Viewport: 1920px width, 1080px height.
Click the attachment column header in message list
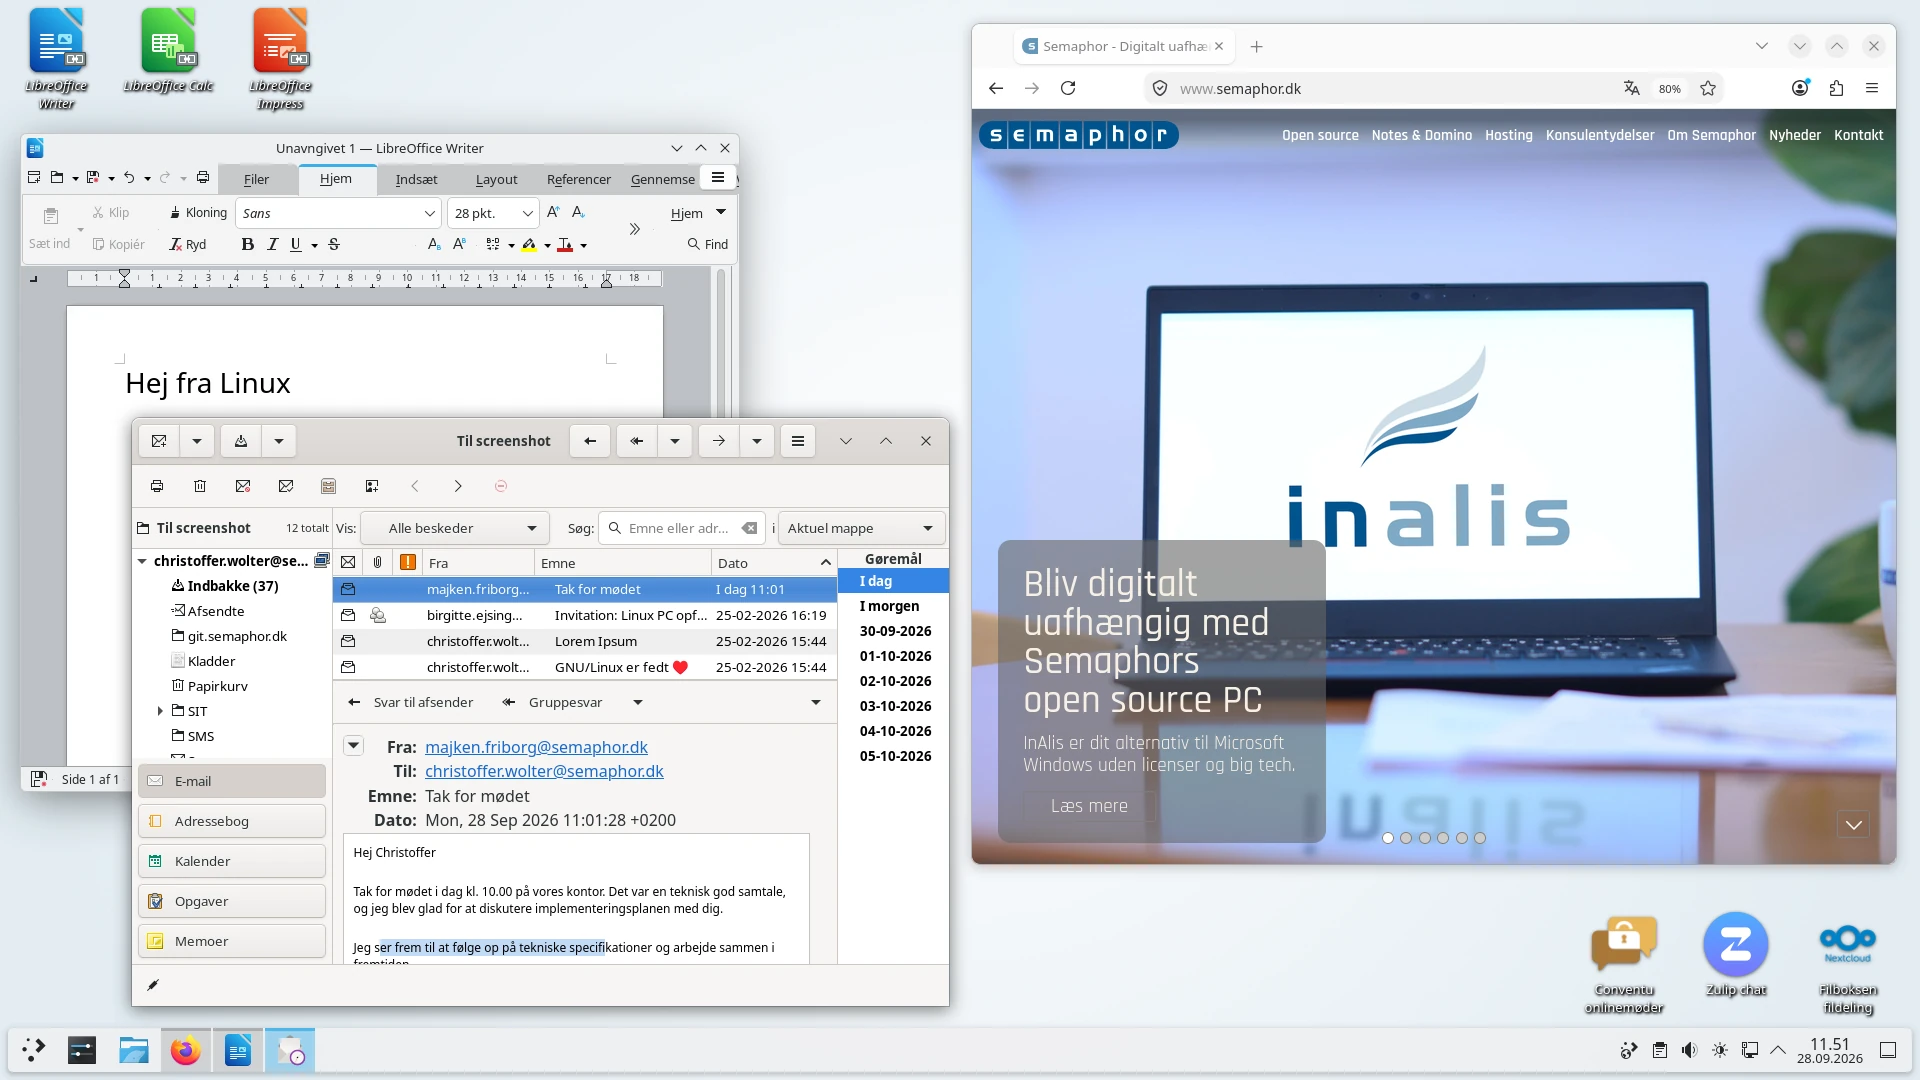(377, 562)
